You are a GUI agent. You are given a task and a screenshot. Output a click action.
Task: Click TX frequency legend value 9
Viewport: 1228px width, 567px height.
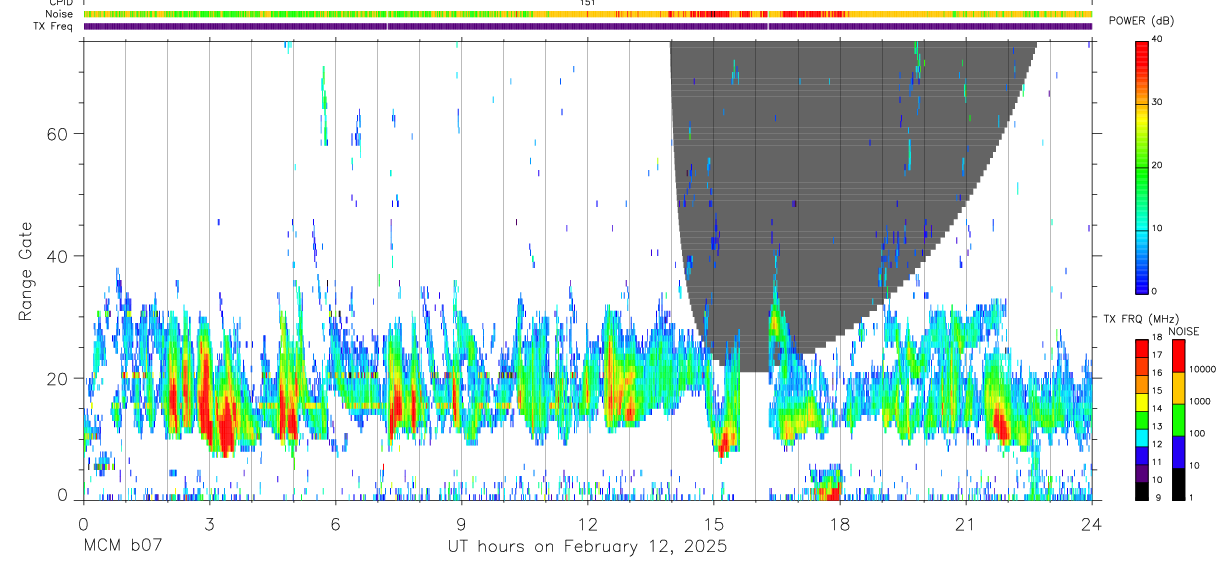click(x=1157, y=497)
